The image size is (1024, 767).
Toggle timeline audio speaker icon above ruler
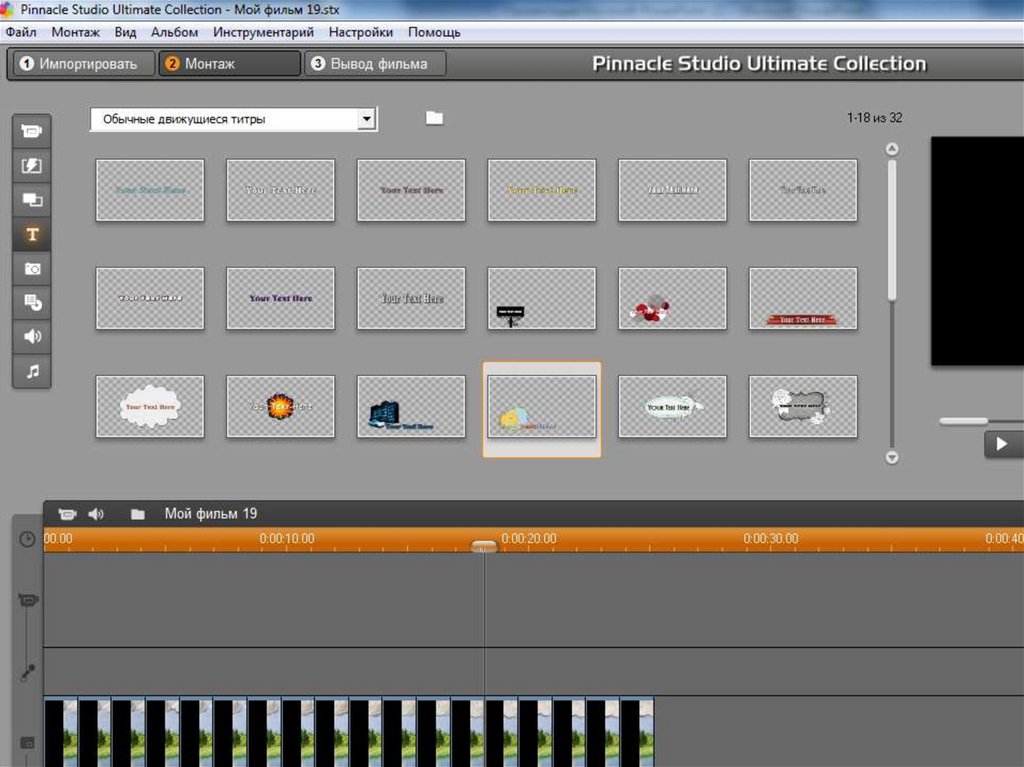pyautogui.click(x=96, y=514)
